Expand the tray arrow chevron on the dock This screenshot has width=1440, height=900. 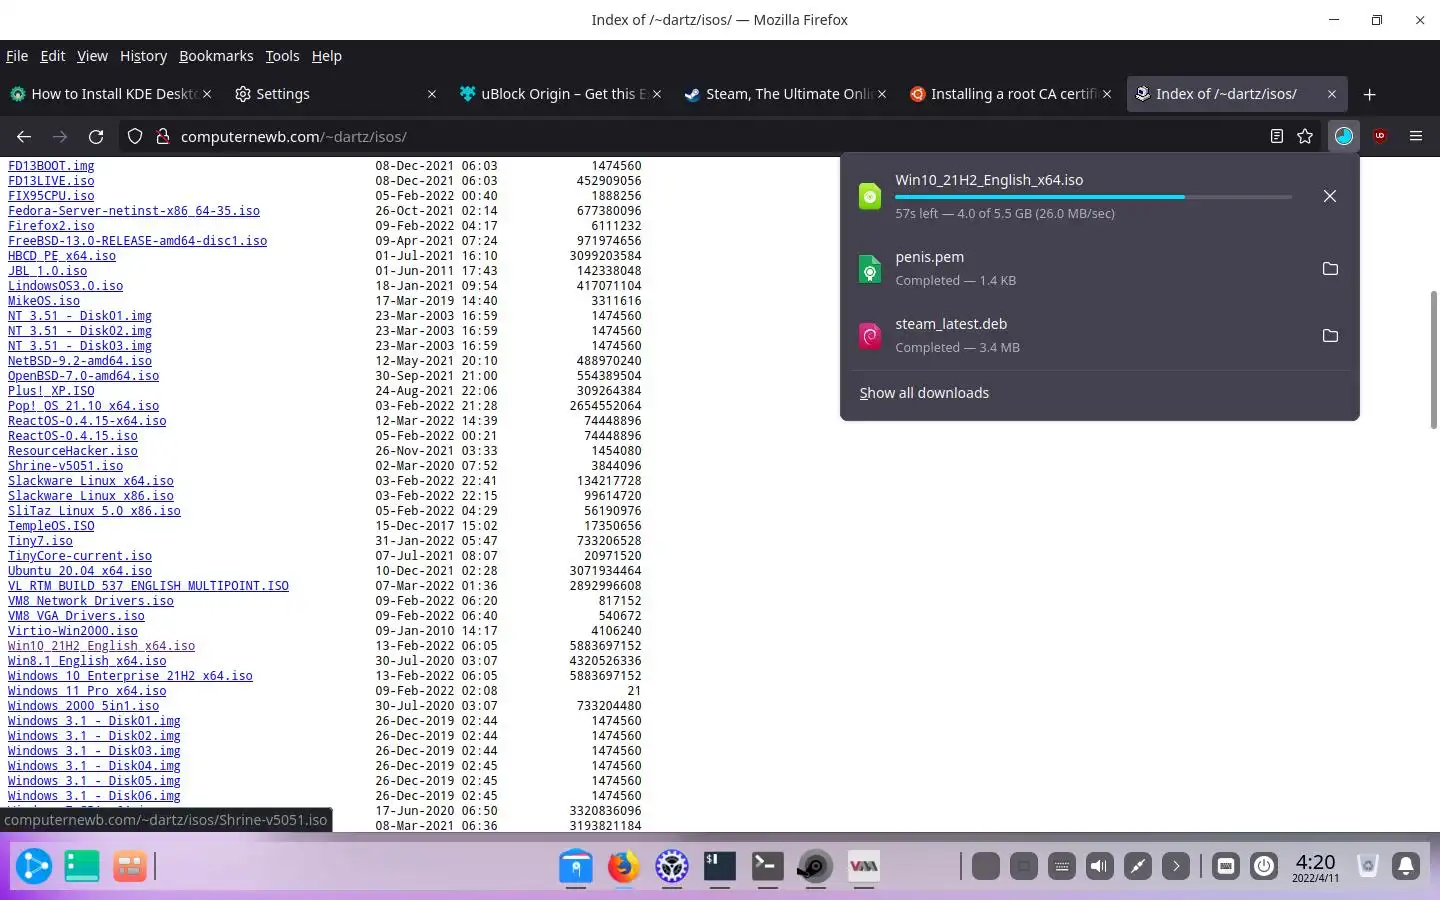coord(1176,866)
